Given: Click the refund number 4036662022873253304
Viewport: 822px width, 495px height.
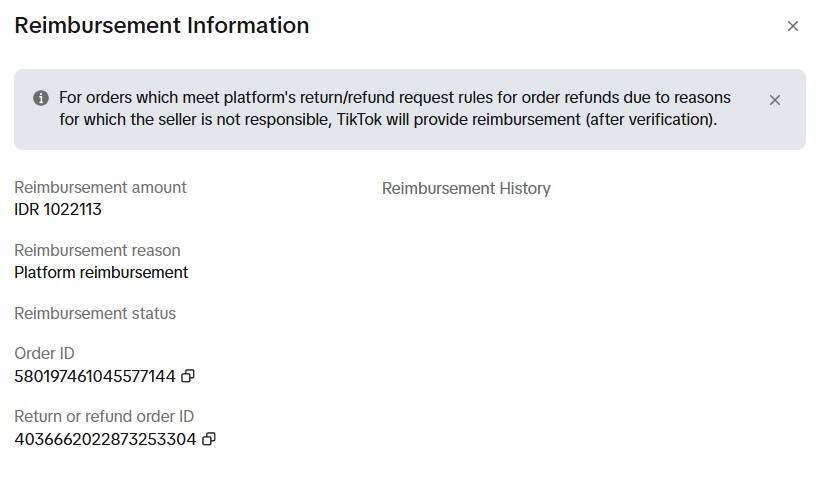Looking at the screenshot, I should pyautogui.click(x=105, y=439).
